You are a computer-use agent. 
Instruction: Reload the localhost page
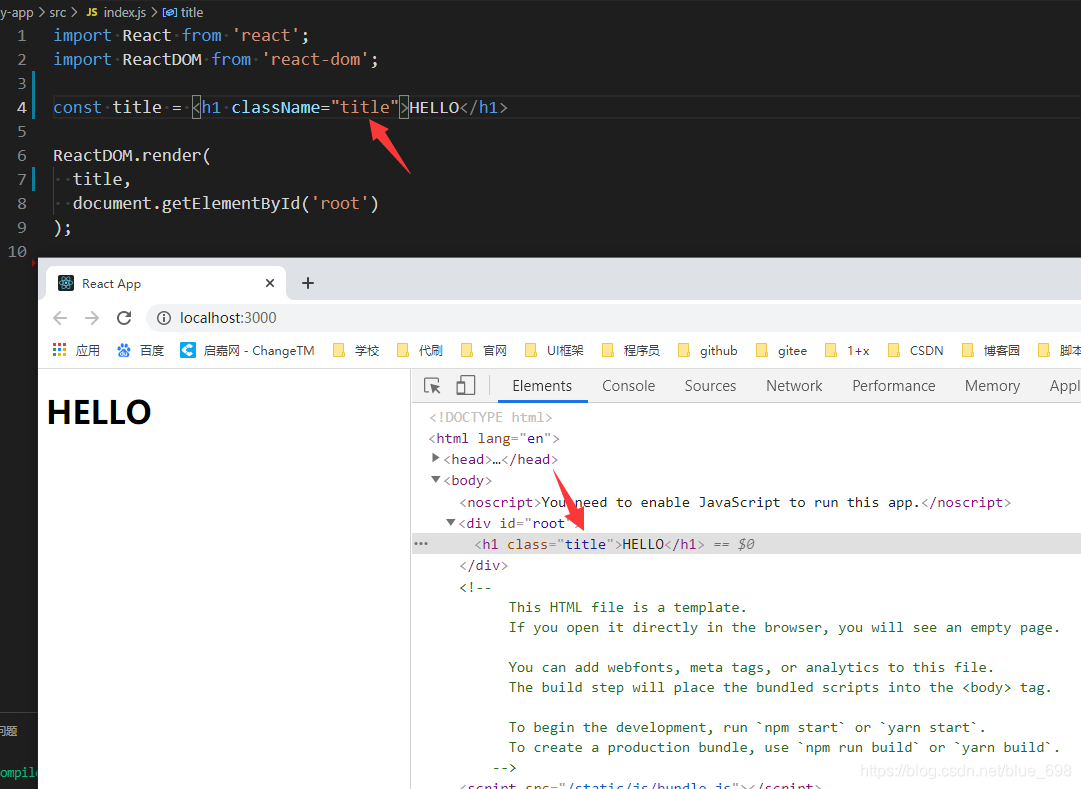(x=124, y=318)
